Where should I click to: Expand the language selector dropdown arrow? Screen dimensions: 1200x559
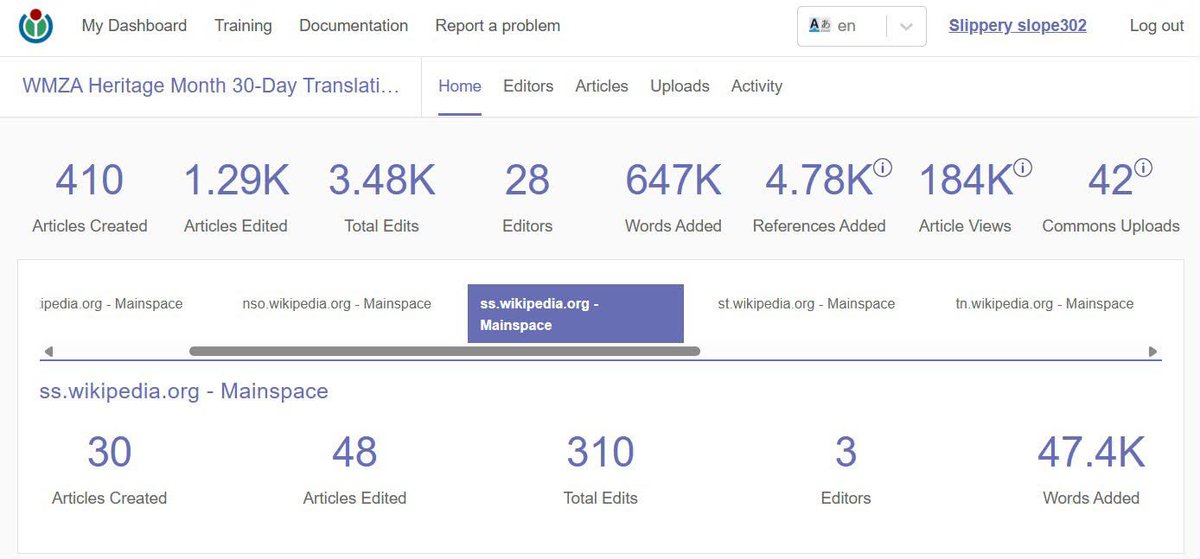point(906,27)
